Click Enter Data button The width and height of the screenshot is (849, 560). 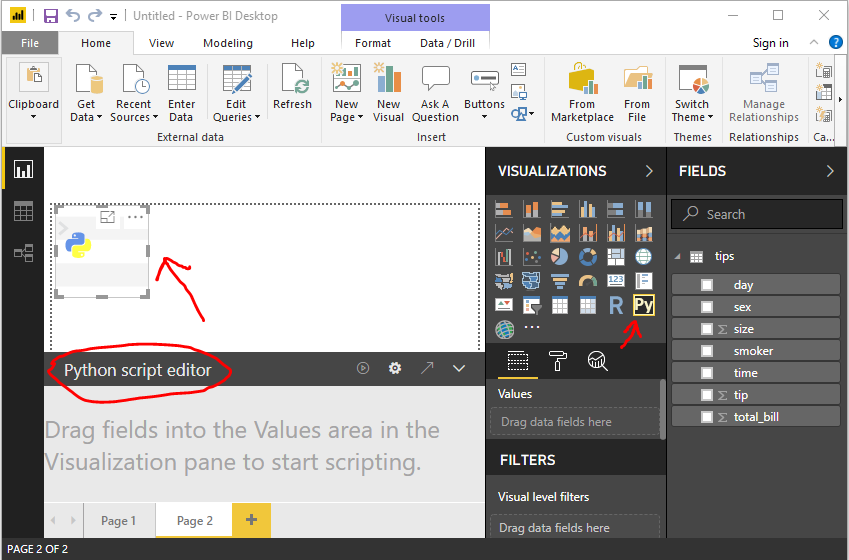(x=181, y=93)
